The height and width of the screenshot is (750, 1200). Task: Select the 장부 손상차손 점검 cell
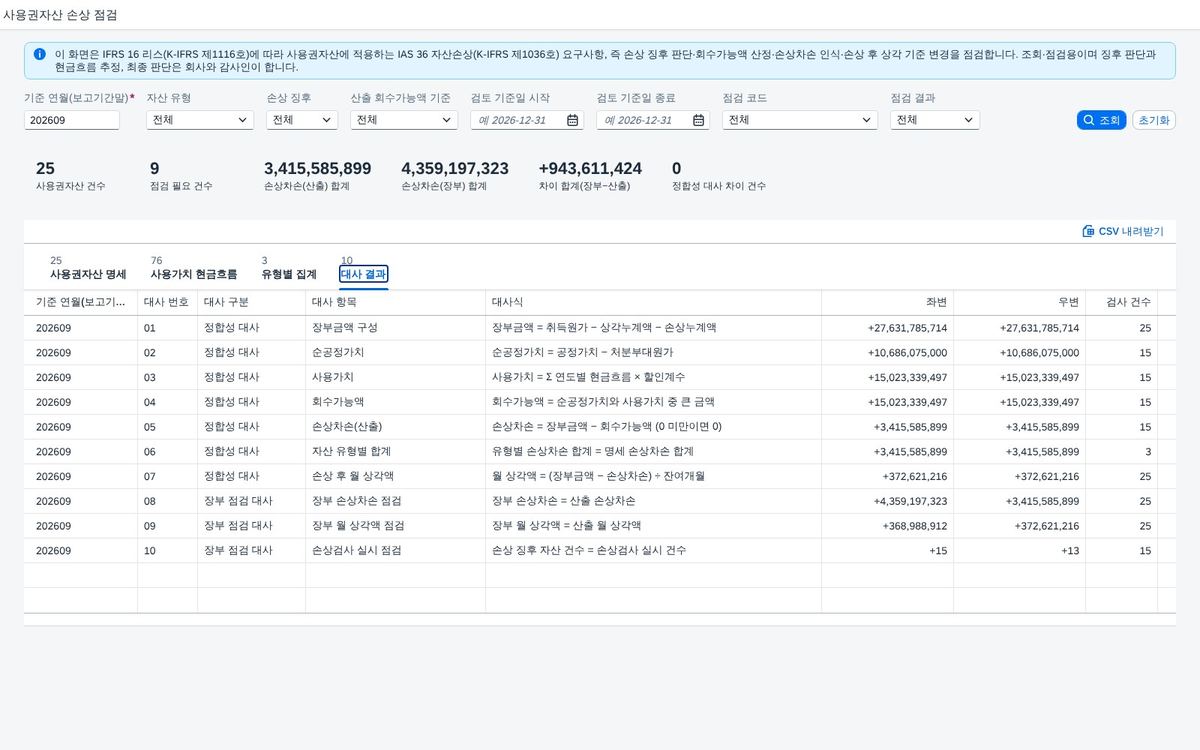(395, 501)
